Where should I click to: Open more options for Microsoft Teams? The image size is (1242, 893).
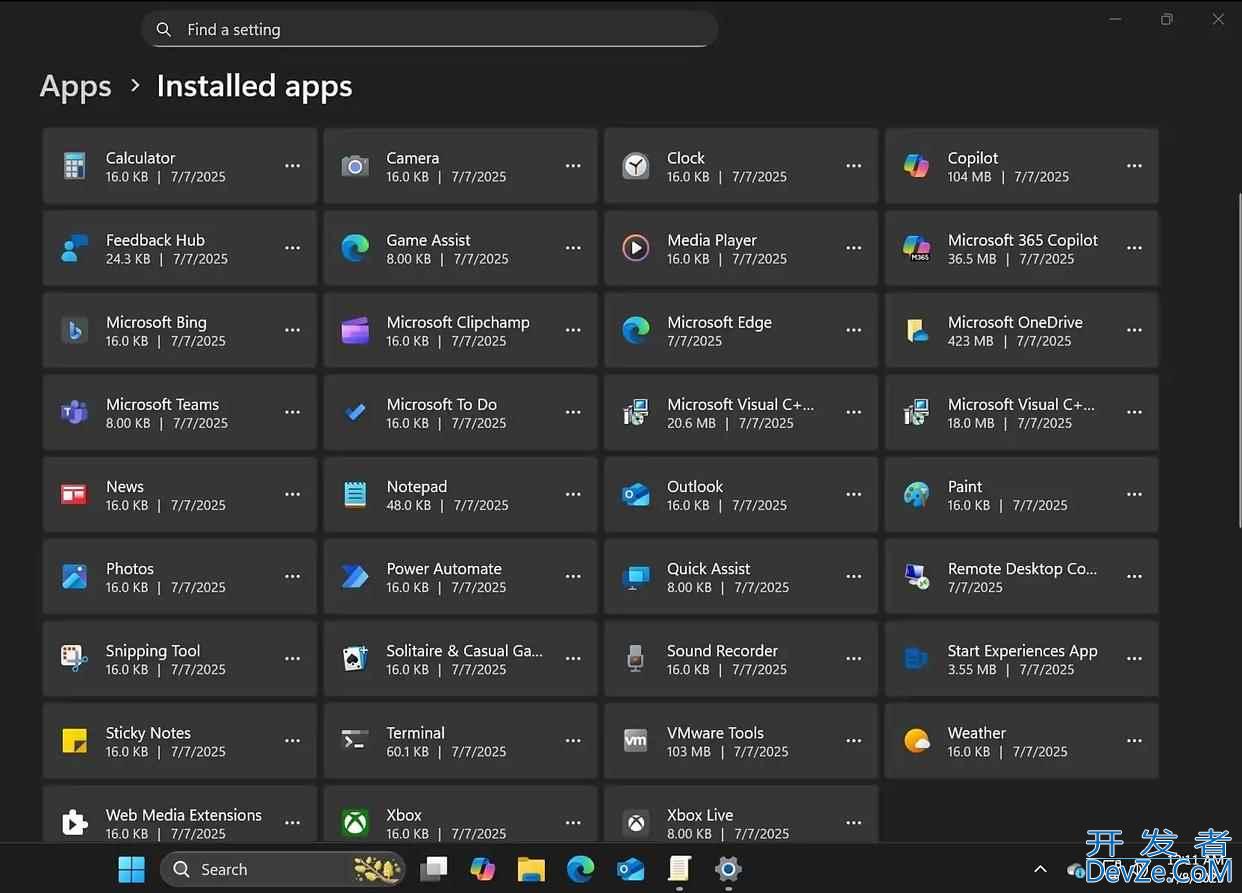[292, 412]
